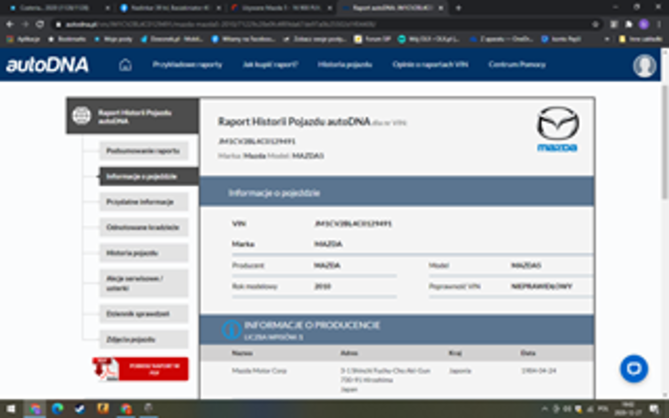Click the VIN value in information table

click(x=353, y=224)
